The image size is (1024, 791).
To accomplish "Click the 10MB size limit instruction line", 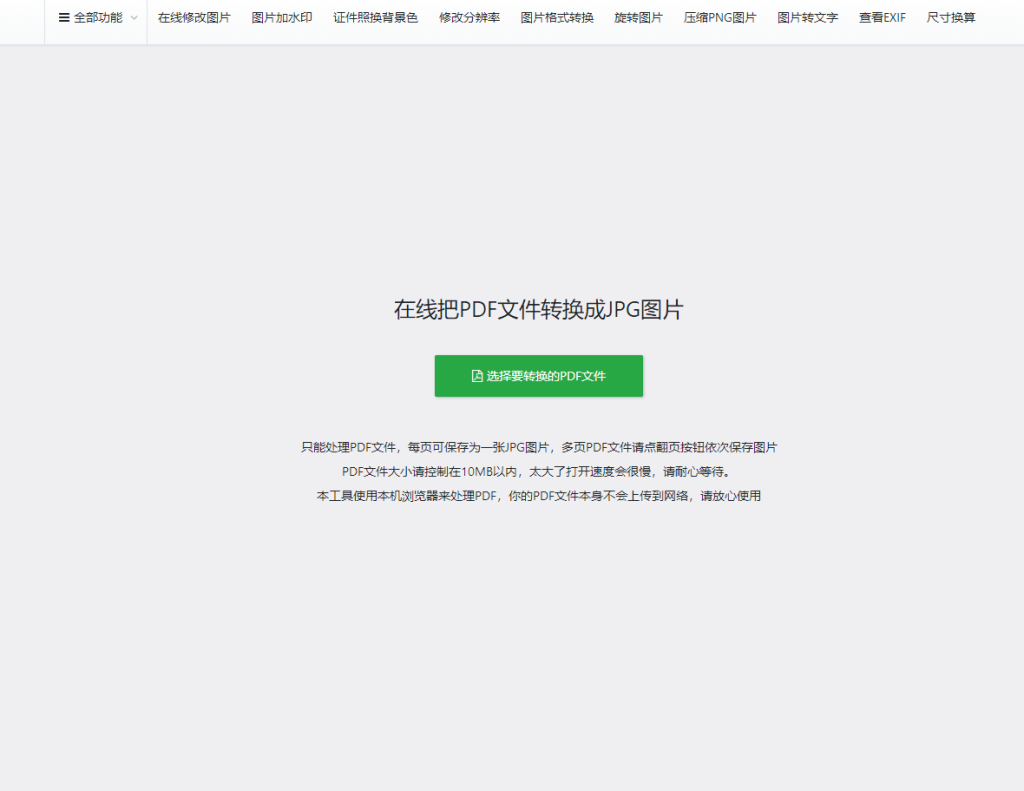I will [x=538, y=470].
